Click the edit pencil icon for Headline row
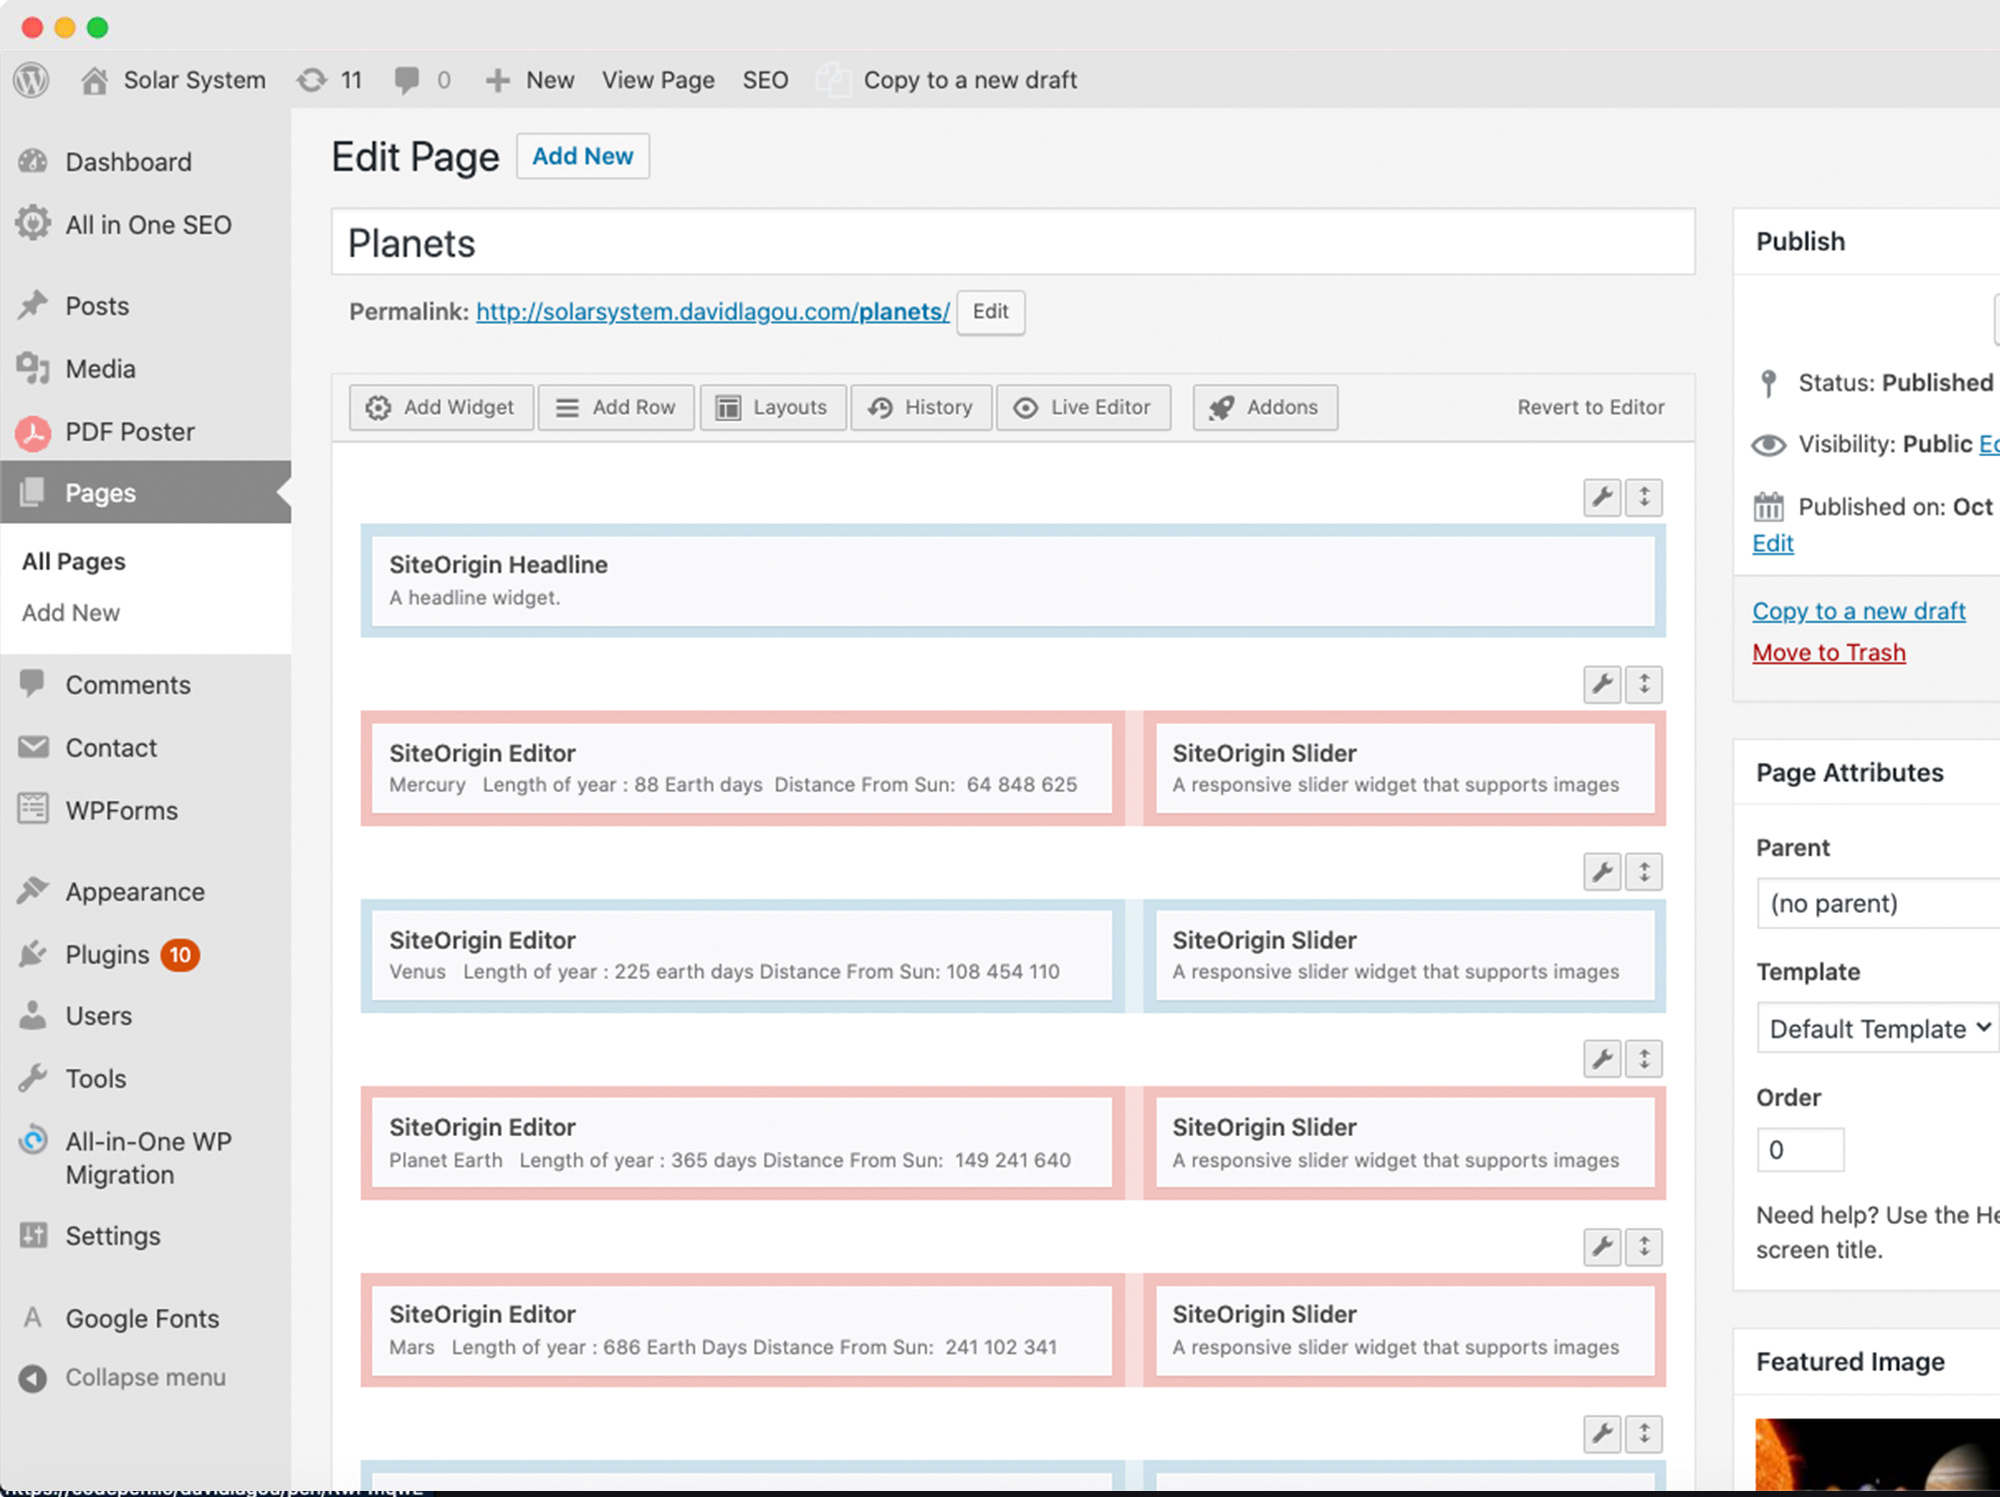This screenshot has width=2000, height=1497. pyautogui.click(x=1602, y=497)
